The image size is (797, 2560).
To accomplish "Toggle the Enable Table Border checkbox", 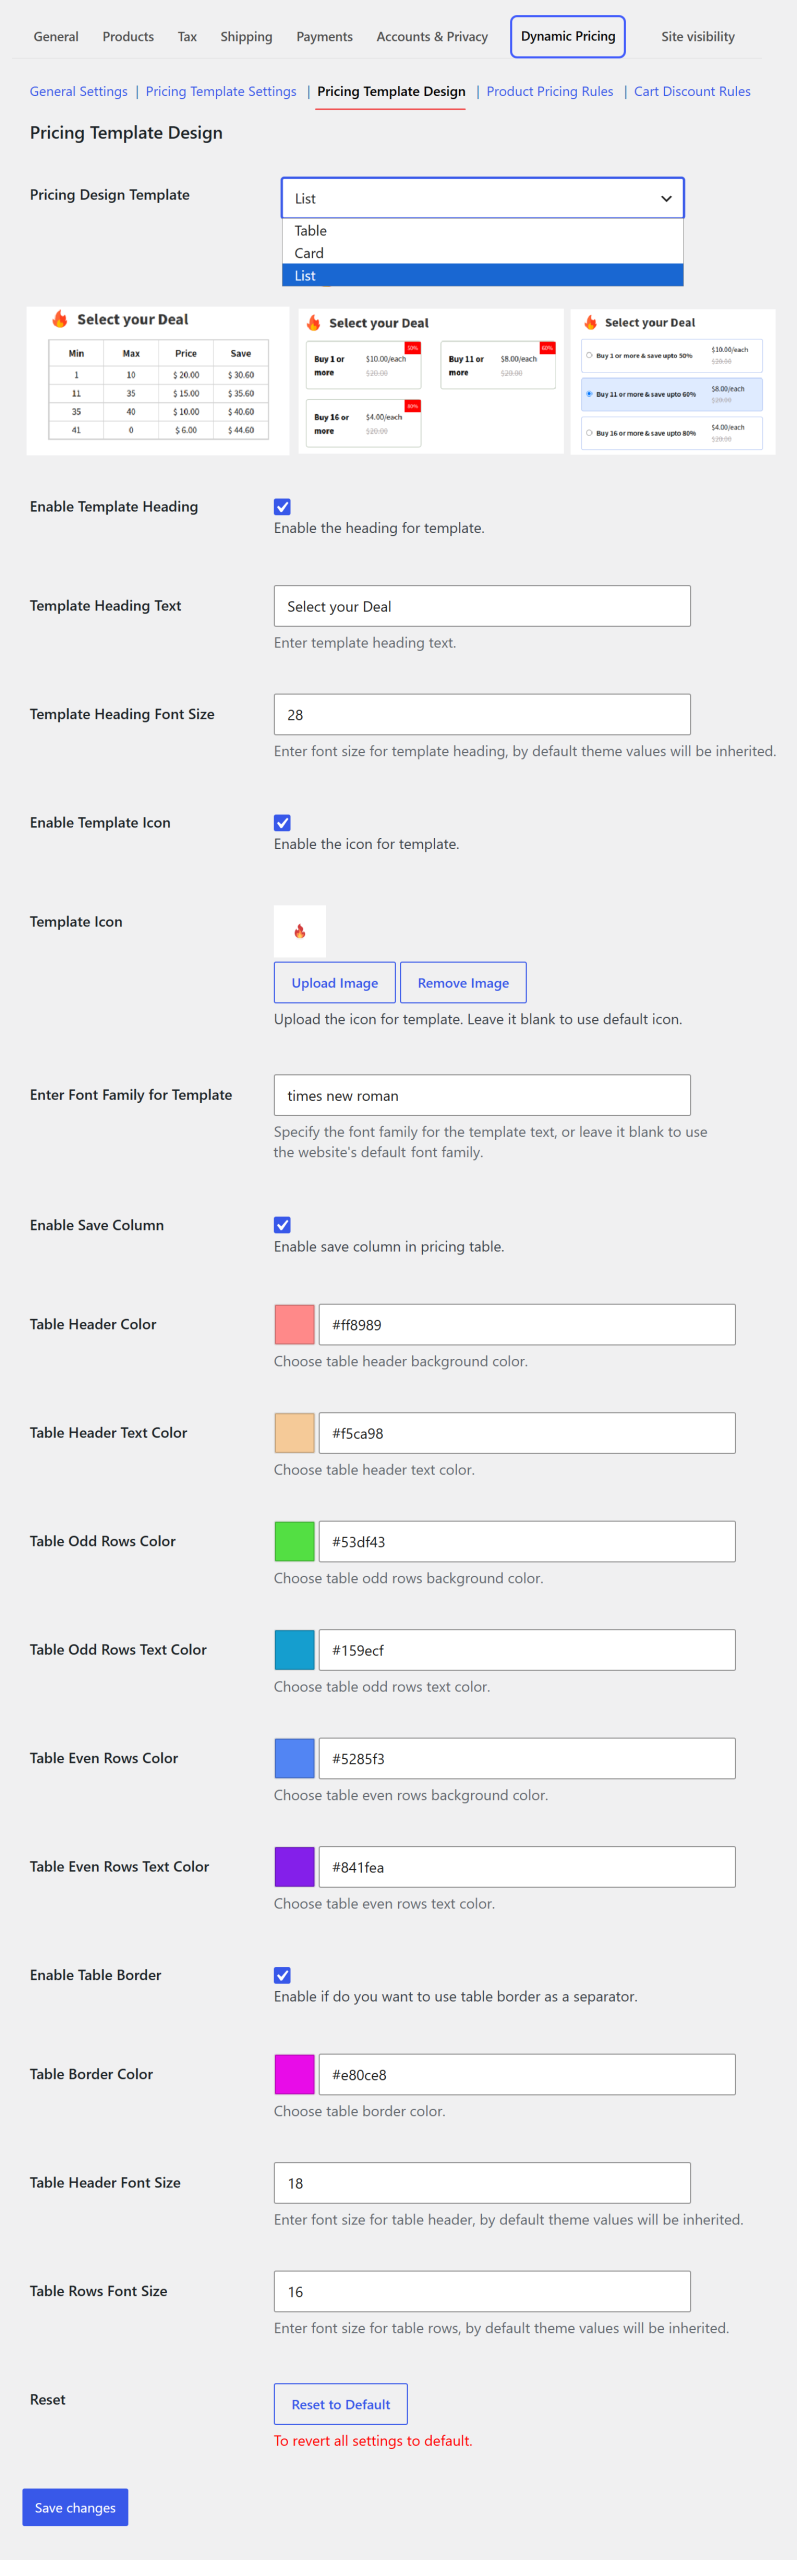I will tap(283, 1975).
